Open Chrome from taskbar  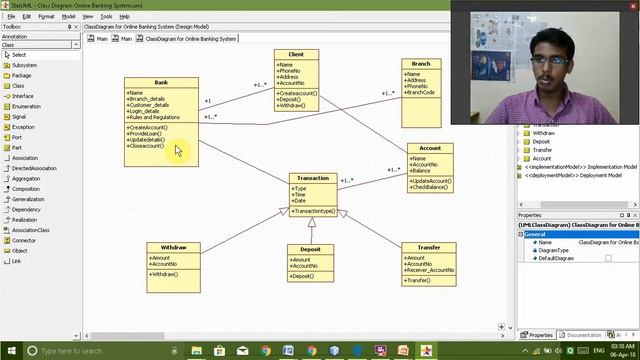pos(266,351)
